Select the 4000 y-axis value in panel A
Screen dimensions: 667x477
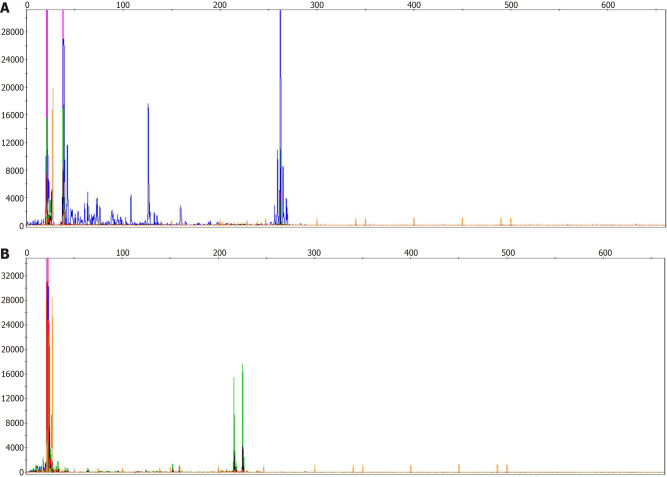14,198
